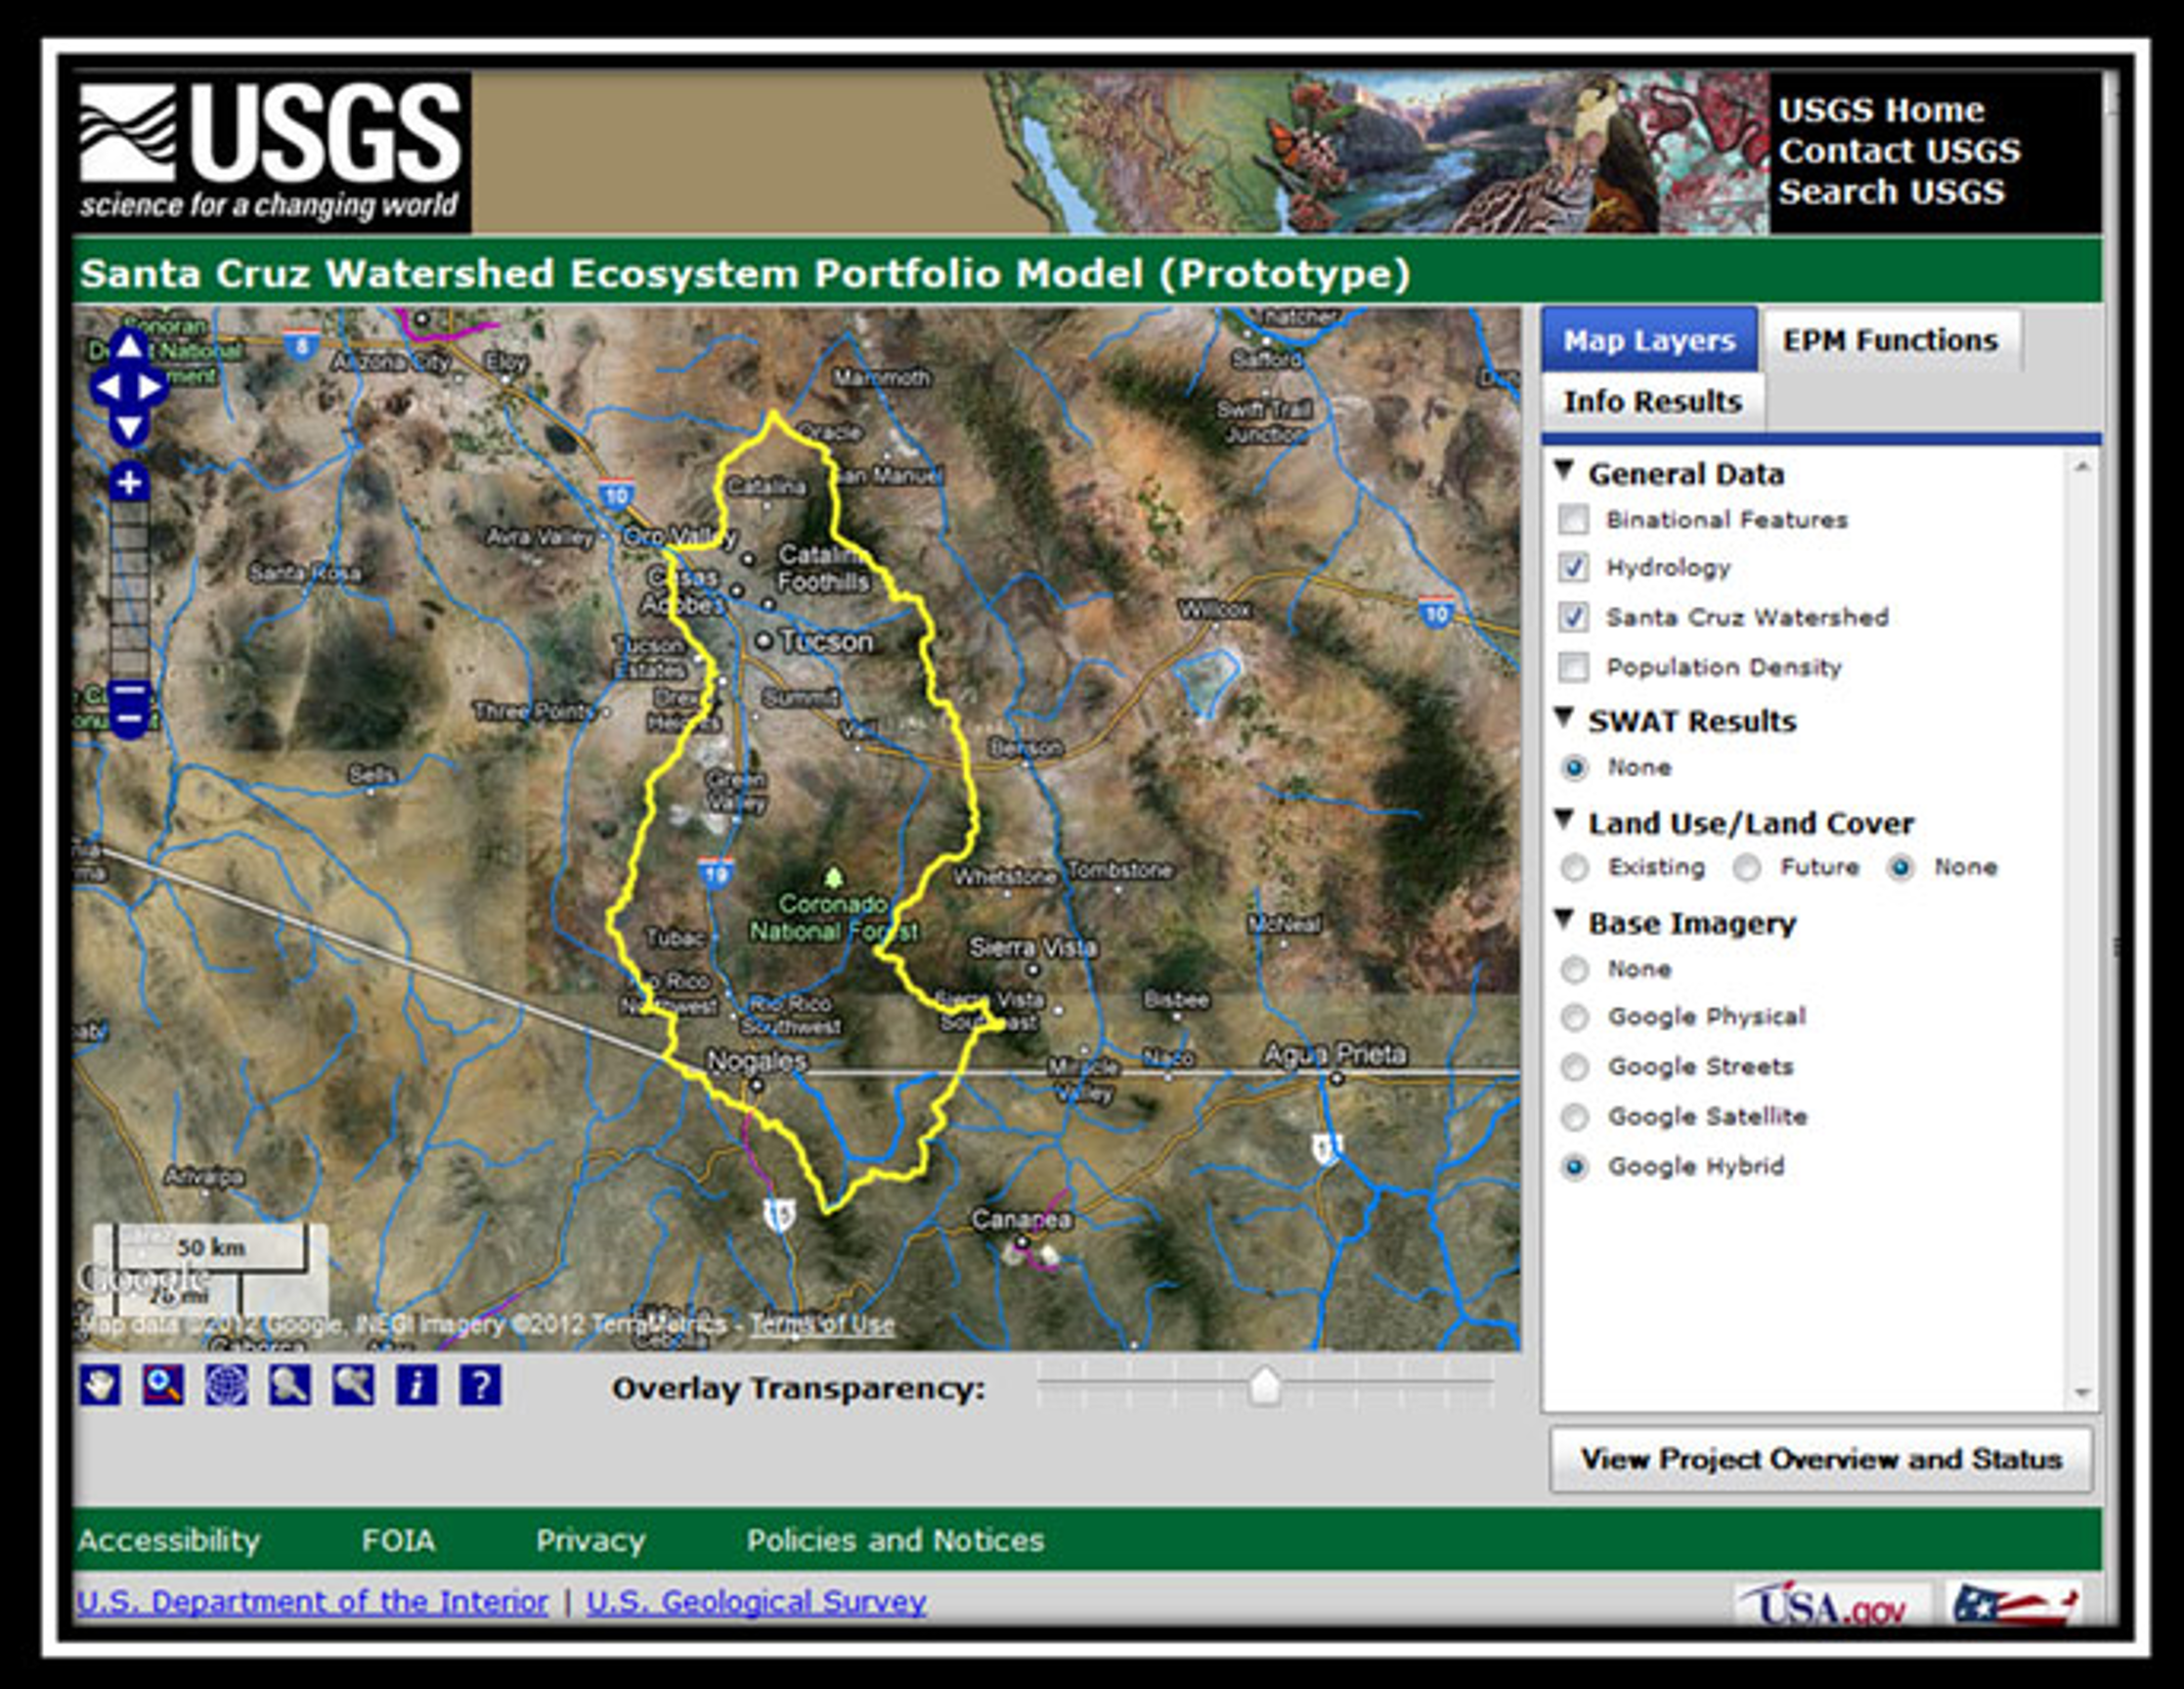Viewport: 2184px width, 1689px height.
Task: Select the pan hand tool
Action: click(100, 1386)
